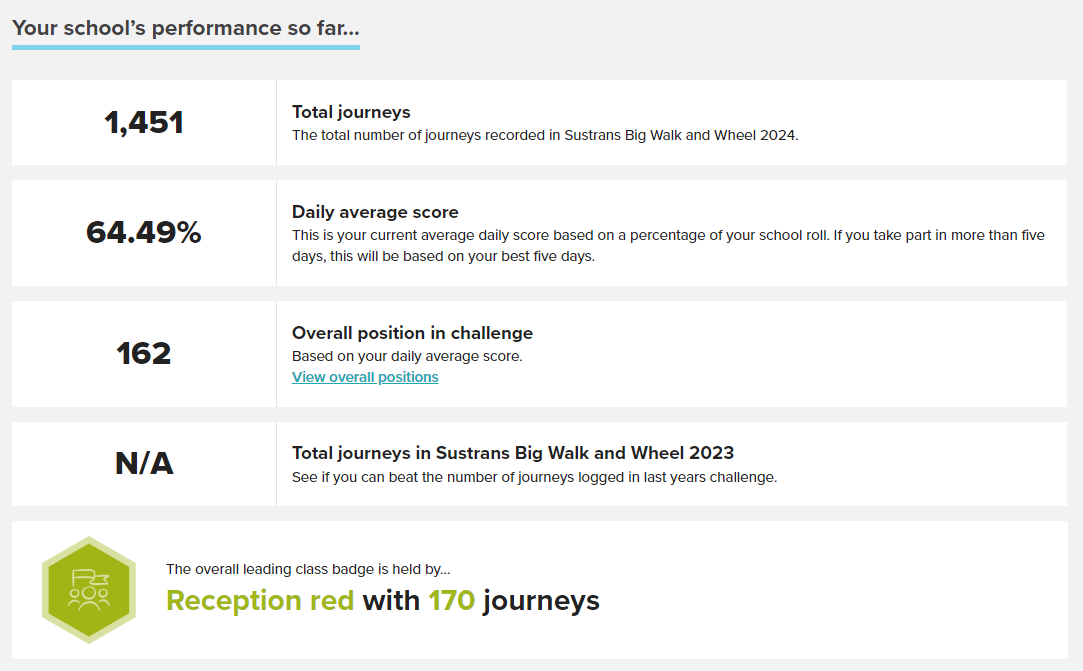
Task: Click the Reception red class name
Action: tap(260, 601)
